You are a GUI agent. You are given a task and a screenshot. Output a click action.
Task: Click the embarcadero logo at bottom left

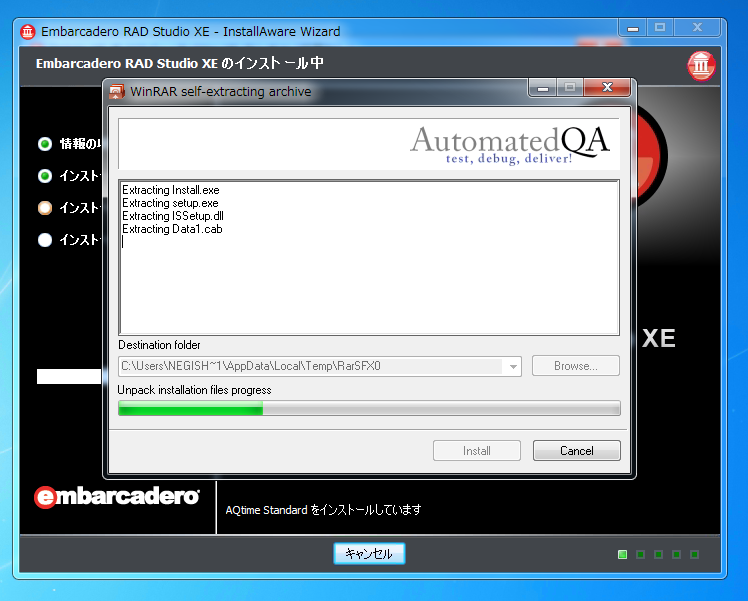116,497
